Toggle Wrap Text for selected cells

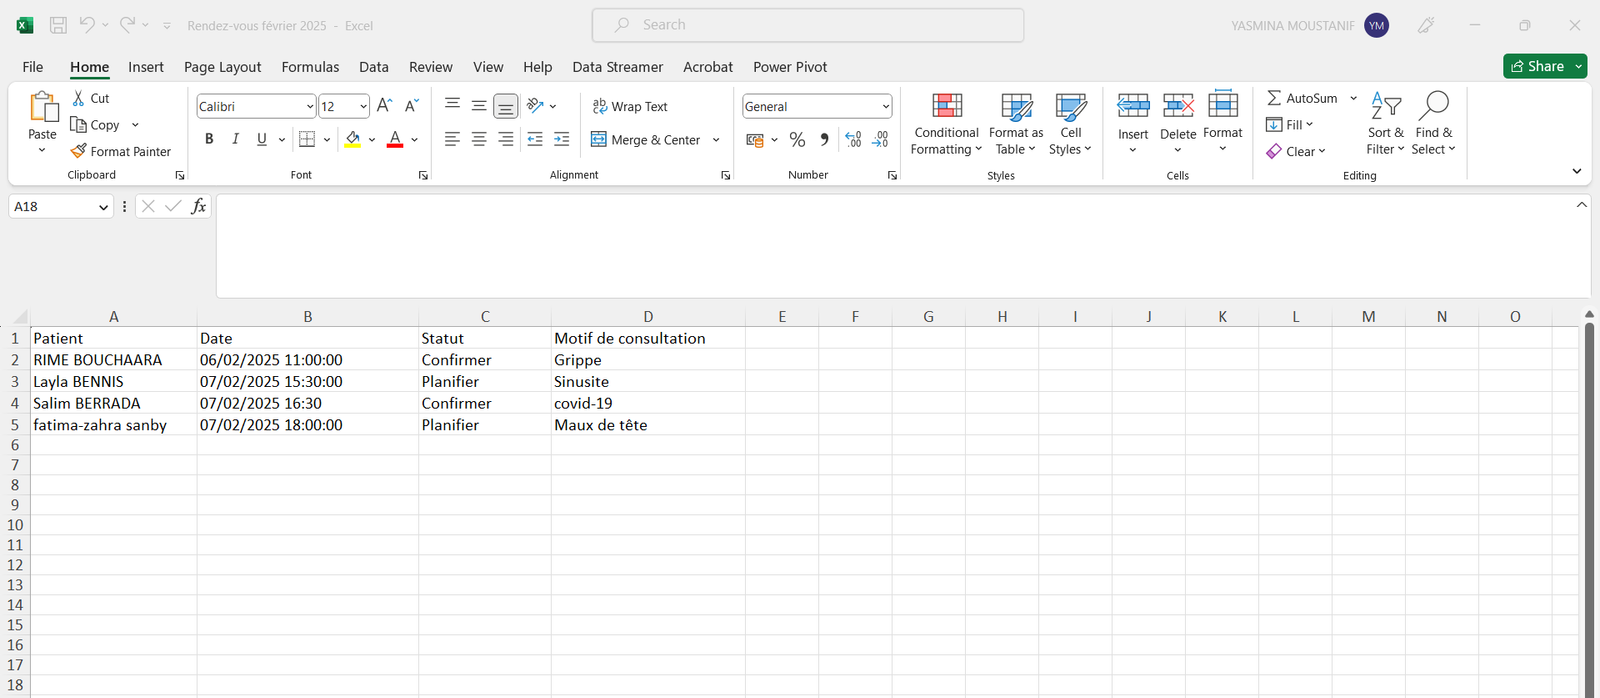(x=630, y=106)
